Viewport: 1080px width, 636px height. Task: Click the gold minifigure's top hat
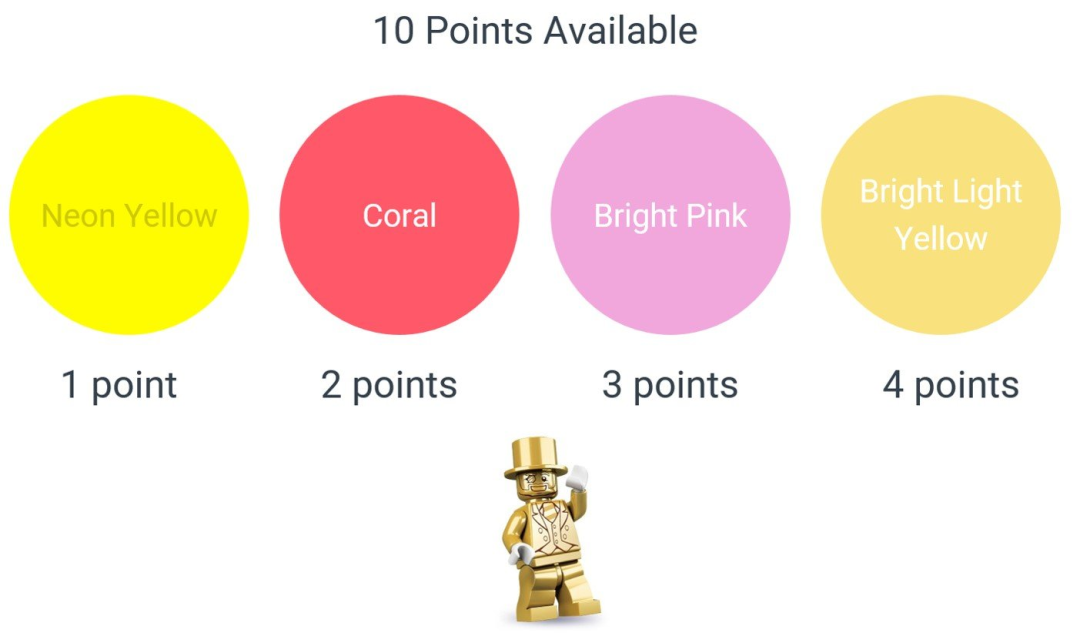(x=535, y=456)
